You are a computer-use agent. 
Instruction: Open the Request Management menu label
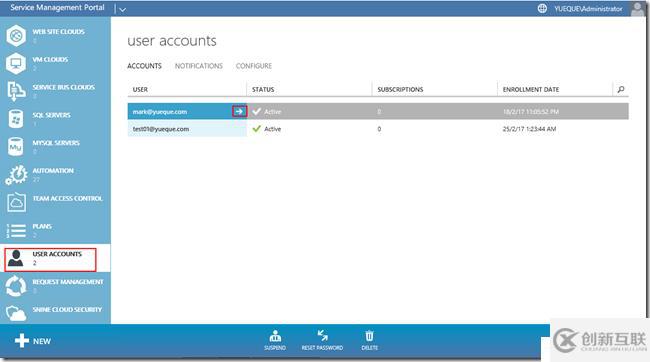(68, 282)
